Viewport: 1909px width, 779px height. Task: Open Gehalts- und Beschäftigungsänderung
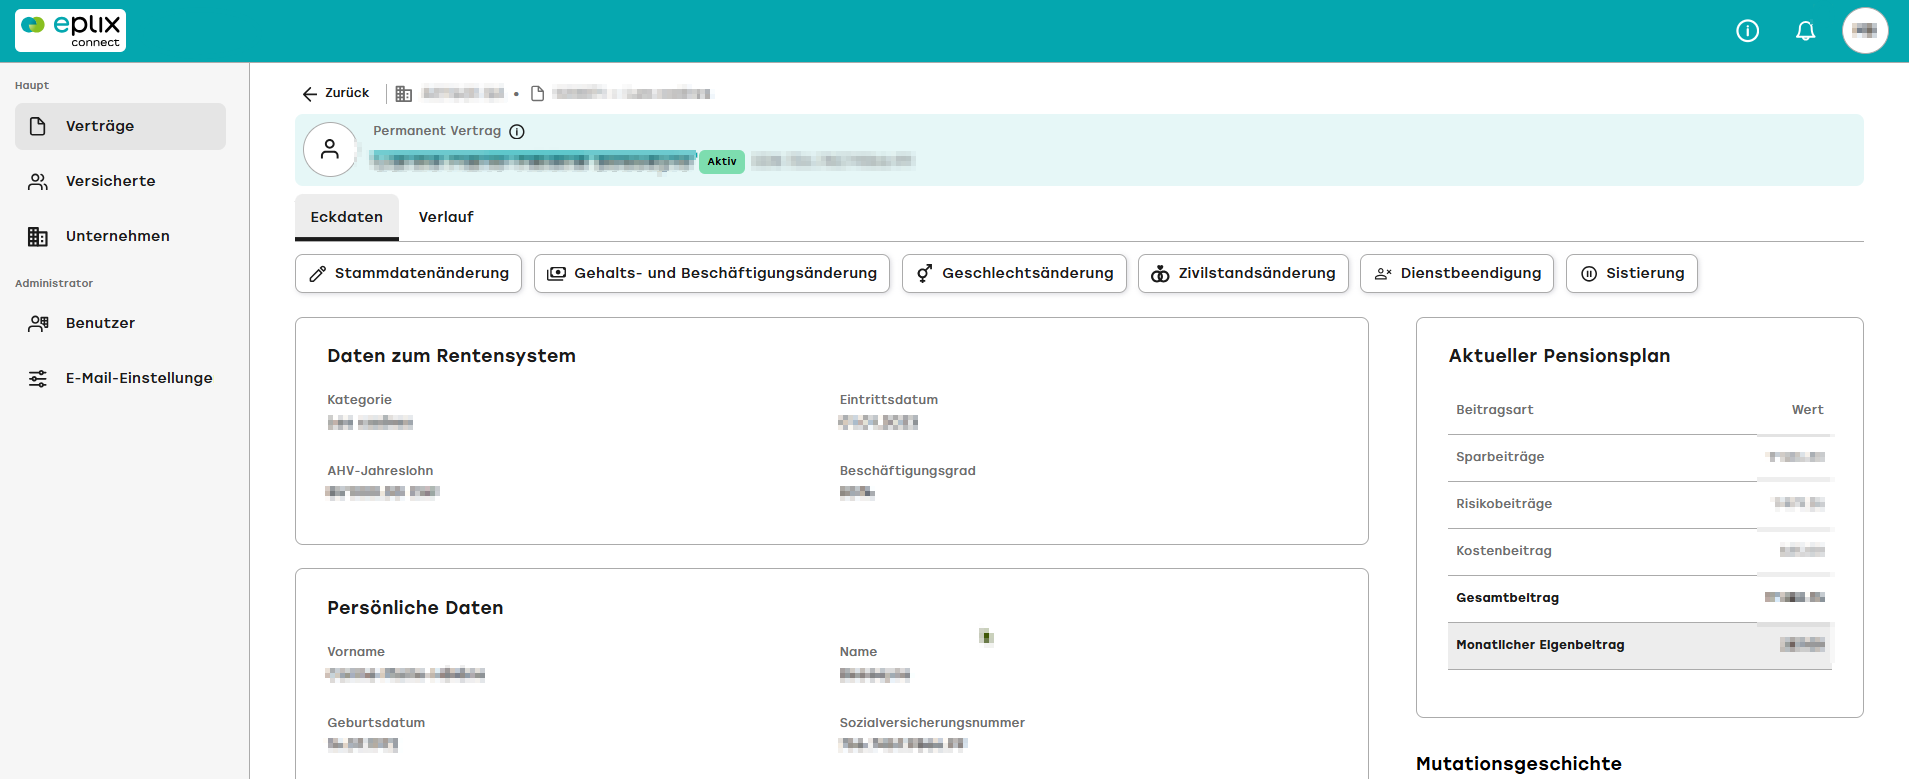point(712,274)
